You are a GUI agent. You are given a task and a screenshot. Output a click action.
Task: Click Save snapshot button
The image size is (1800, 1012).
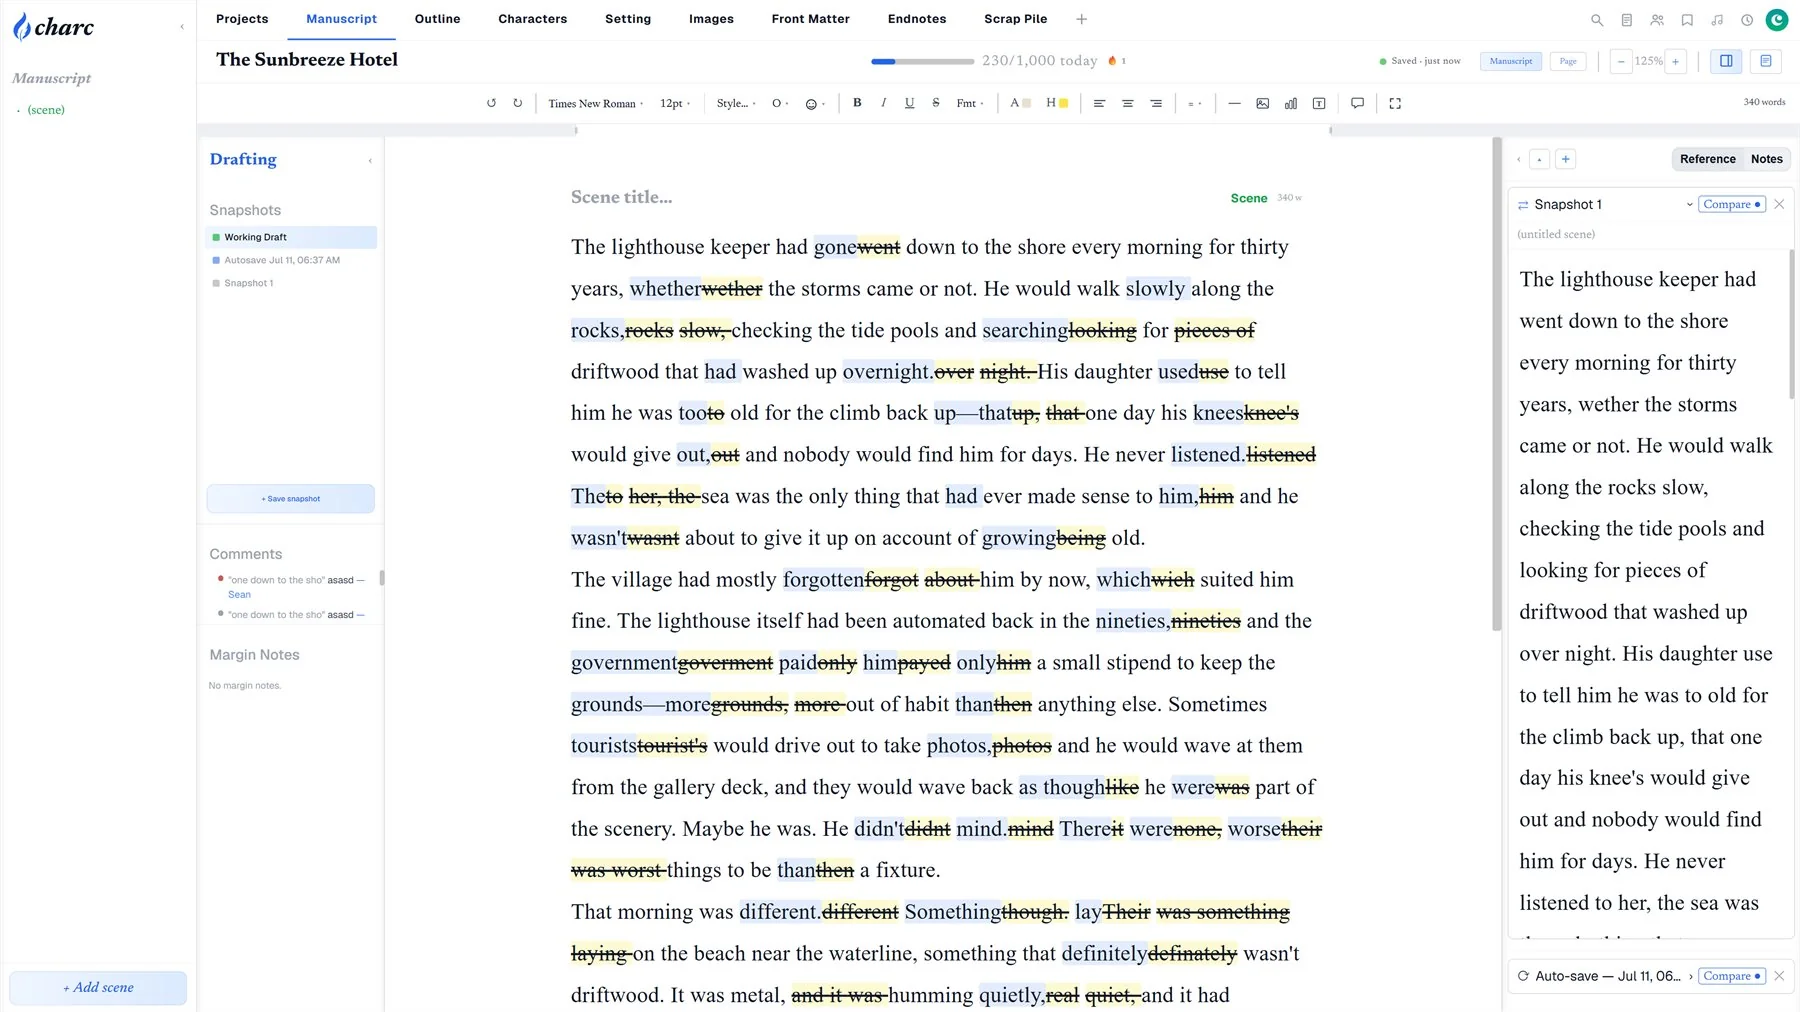291,498
